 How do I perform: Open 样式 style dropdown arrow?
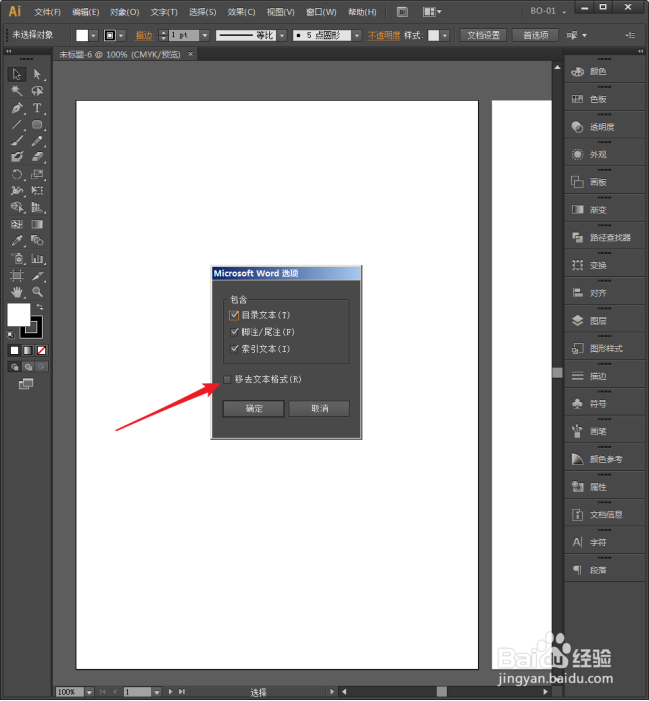click(445, 35)
